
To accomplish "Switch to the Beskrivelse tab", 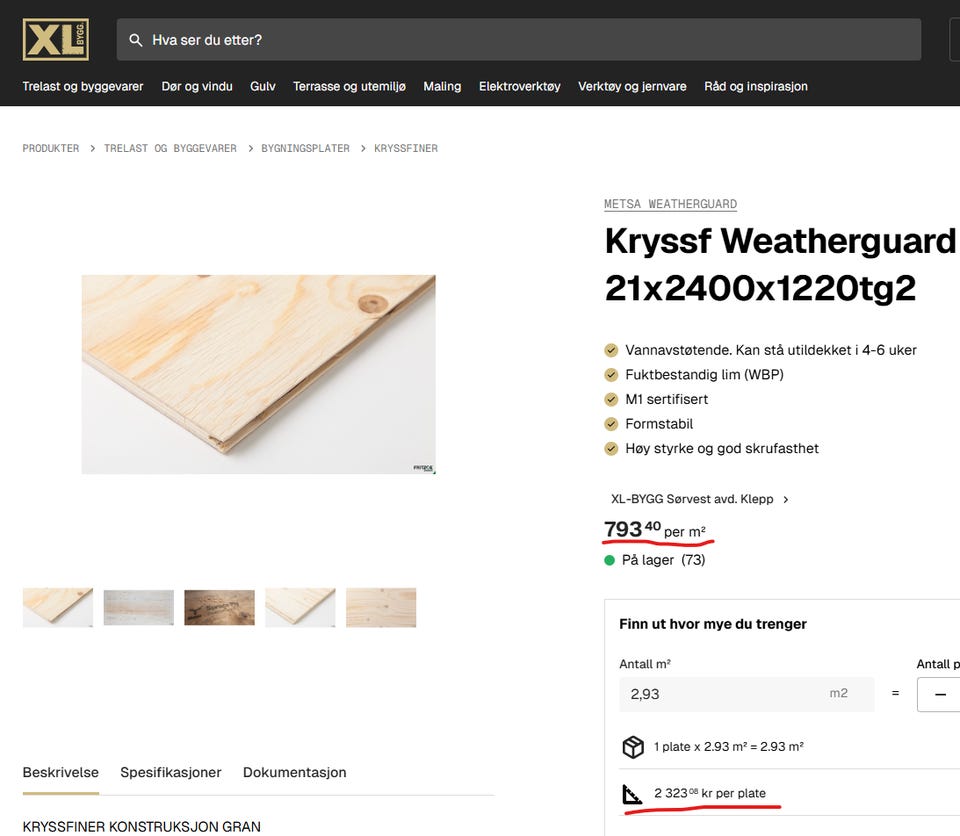I will click(61, 772).
